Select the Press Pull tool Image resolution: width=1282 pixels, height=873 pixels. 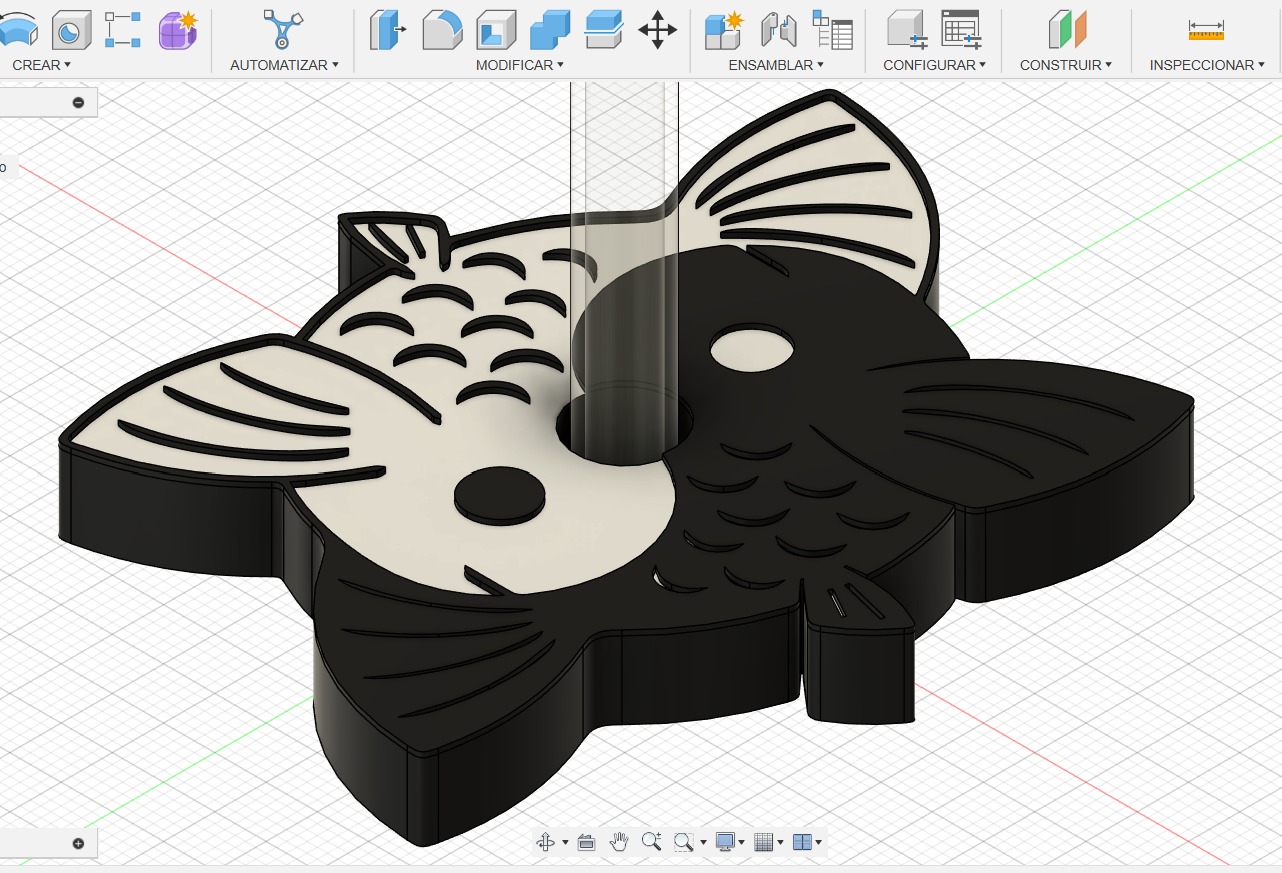[389, 29]
